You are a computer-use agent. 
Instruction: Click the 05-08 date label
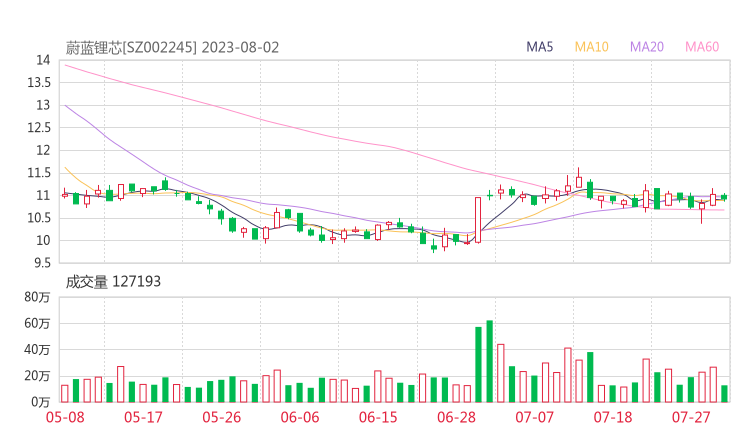[65, 417]
